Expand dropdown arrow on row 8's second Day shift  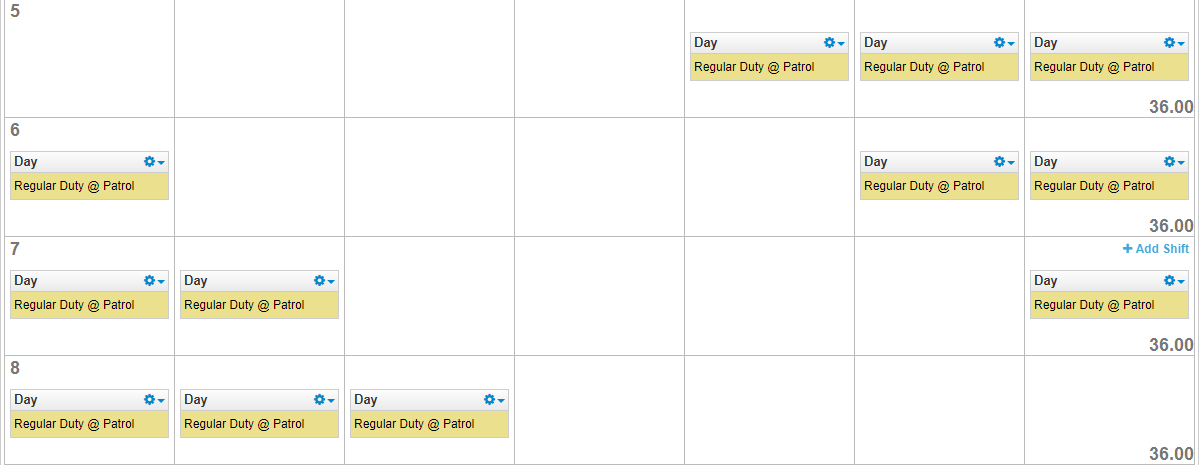tap(331, 401)
